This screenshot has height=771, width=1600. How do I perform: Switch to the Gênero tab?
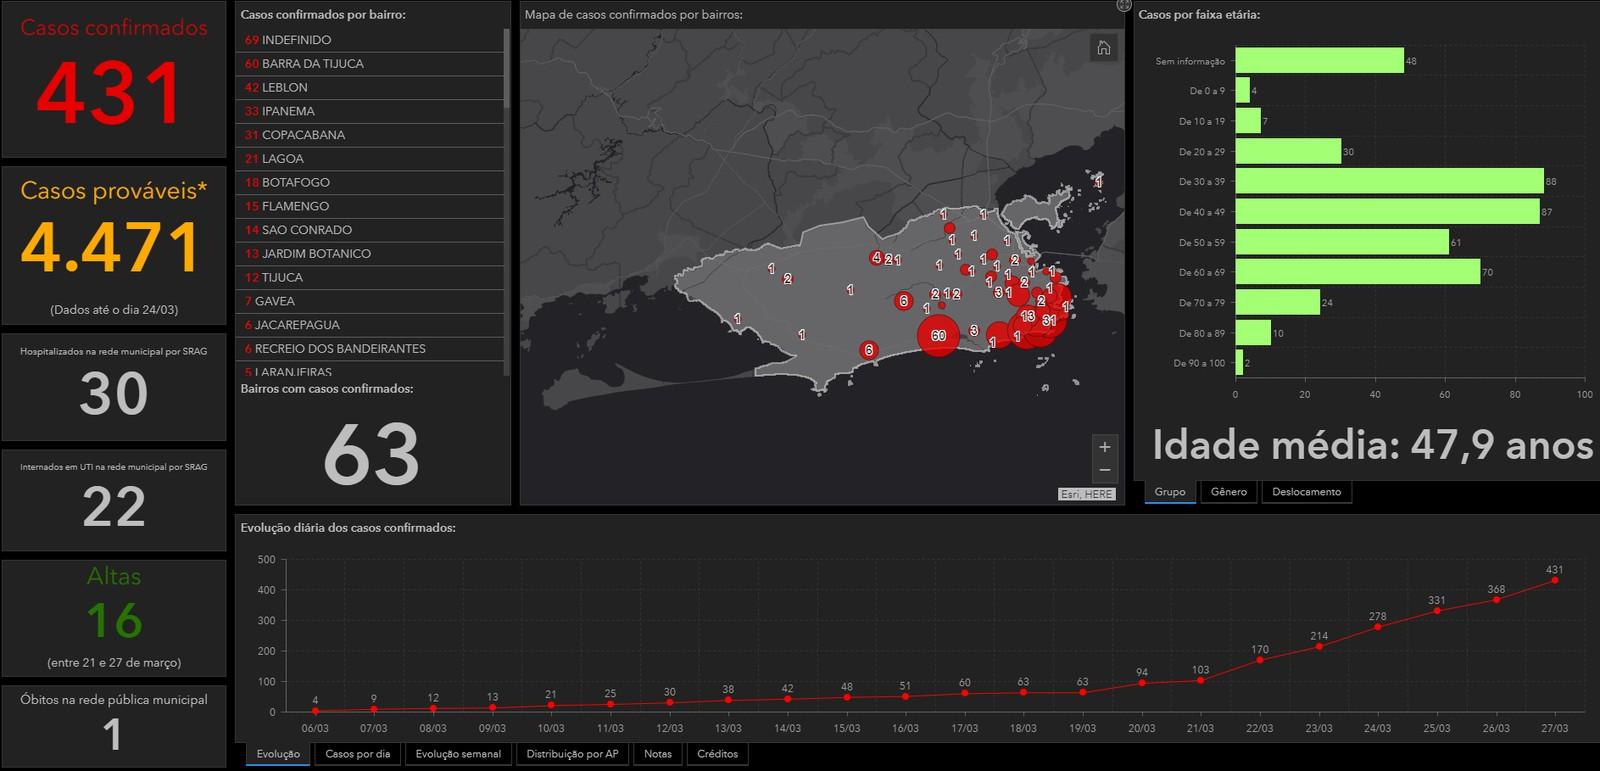pyautogui.click(x=1229, y=492)
